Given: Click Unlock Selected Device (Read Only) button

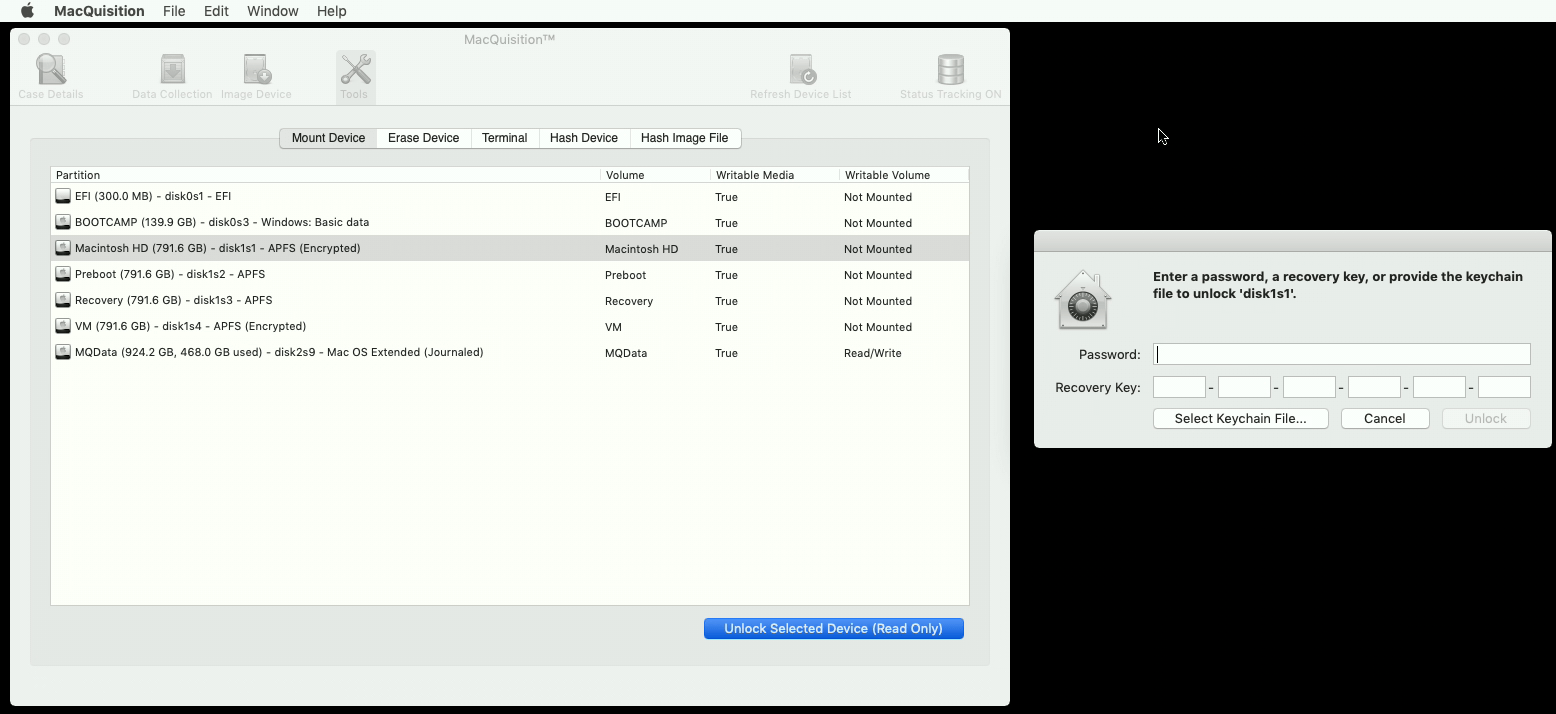Looking at the screenshot, I should coord(834,628).
